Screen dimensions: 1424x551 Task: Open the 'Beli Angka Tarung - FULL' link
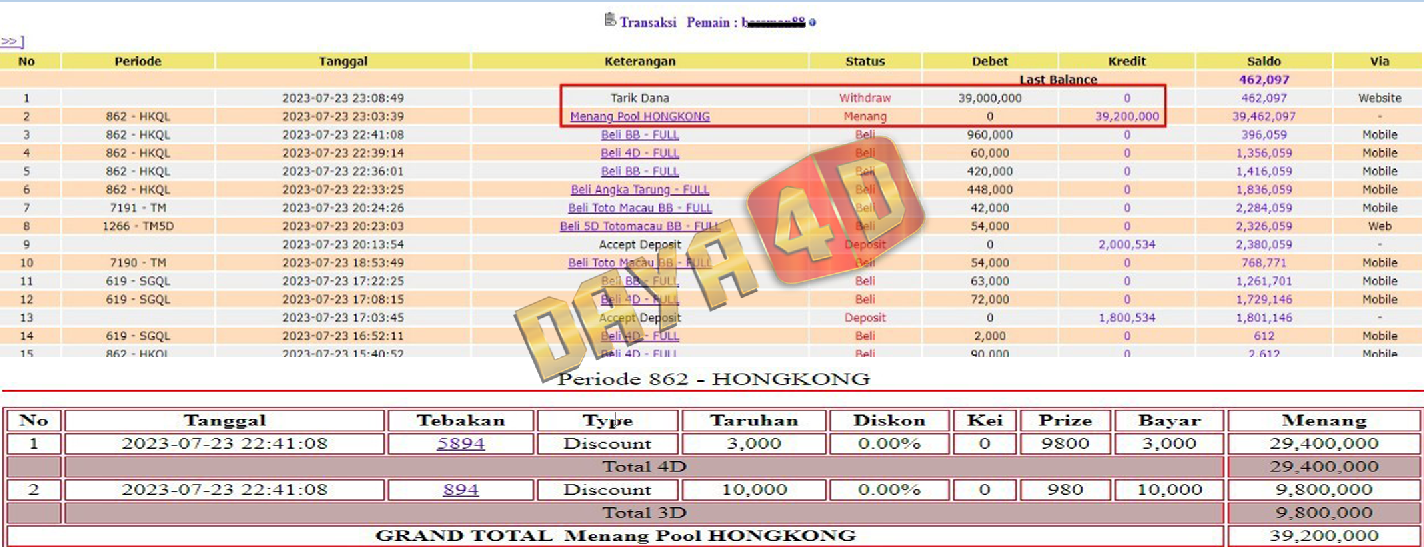coord(640,189)
